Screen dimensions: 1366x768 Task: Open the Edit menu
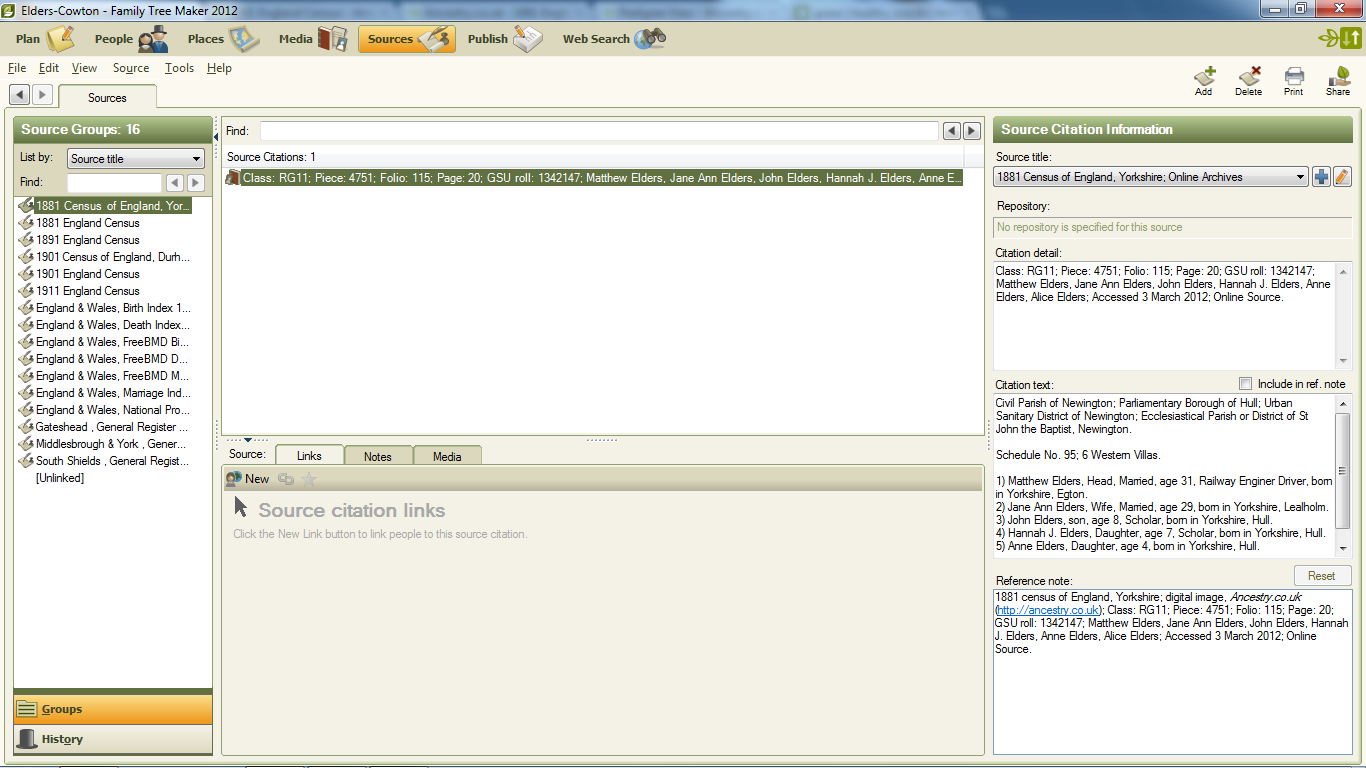pos(49,68)
